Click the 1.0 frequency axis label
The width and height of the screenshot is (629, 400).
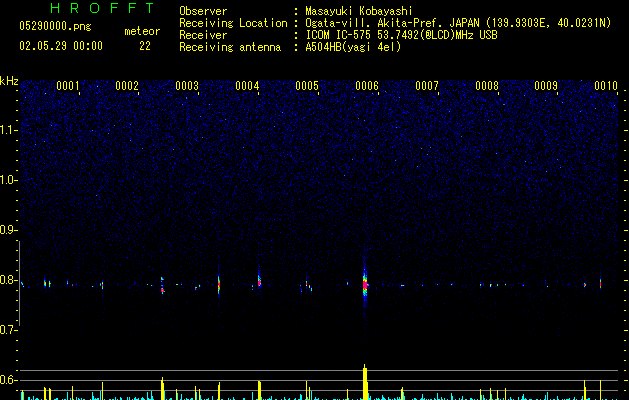coord(8,180)
